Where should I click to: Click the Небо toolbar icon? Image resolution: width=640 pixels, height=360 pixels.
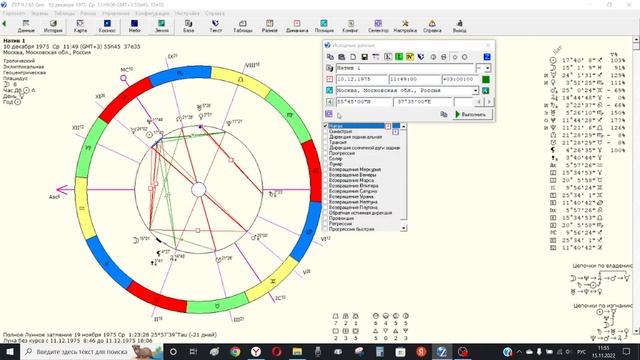pos(134,27)
